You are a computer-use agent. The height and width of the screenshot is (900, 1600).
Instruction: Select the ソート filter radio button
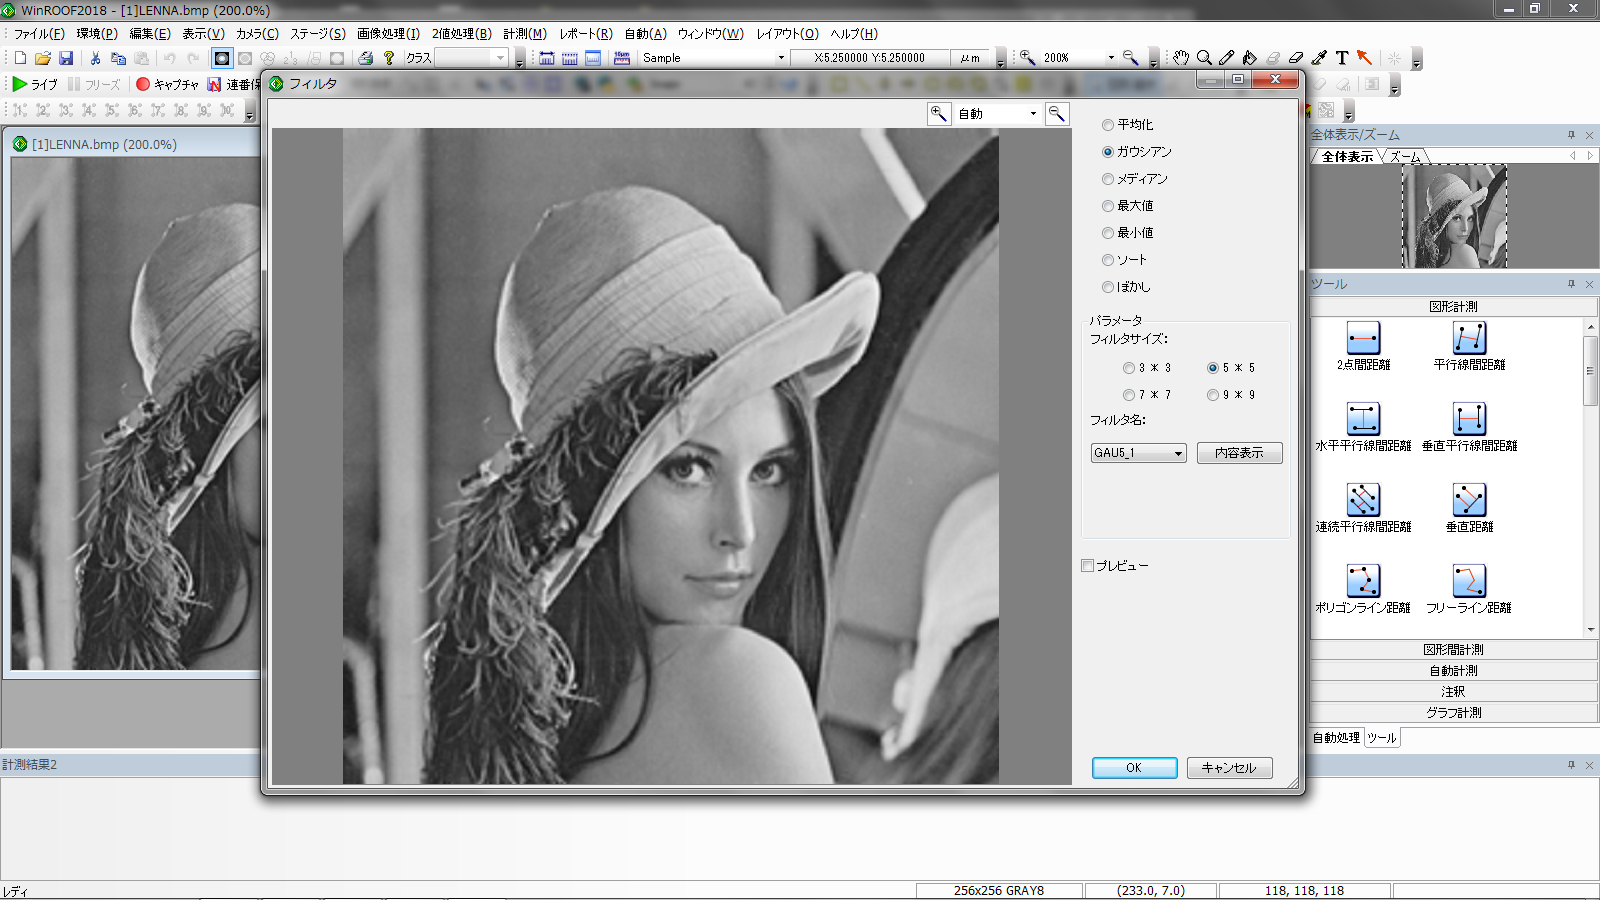pyautogui.click(x=1108, y=260)
